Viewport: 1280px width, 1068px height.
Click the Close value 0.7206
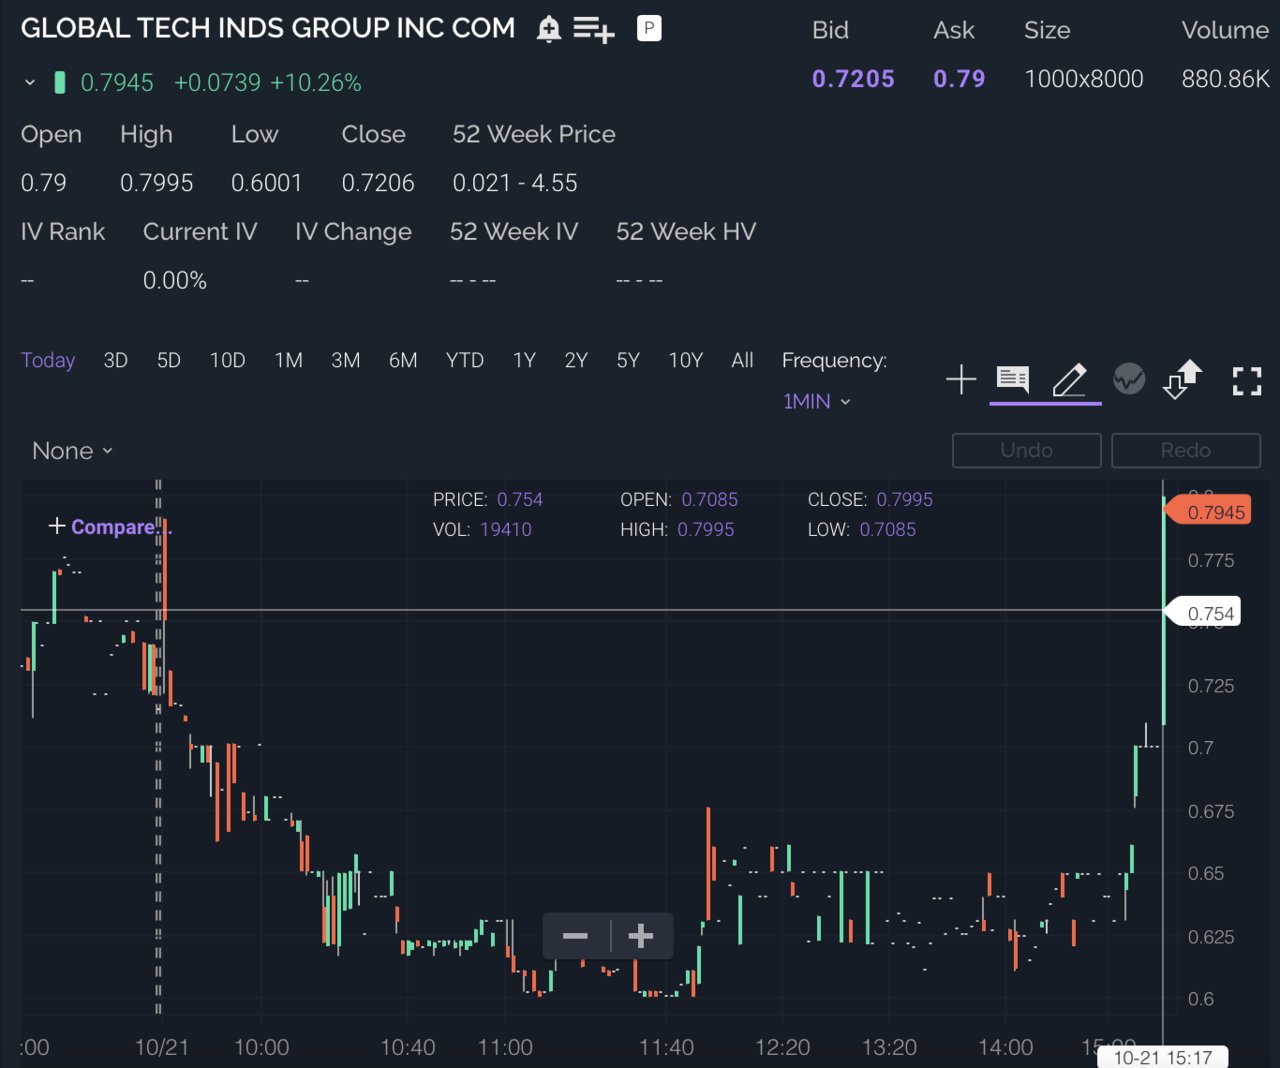(x=378, y=183)
